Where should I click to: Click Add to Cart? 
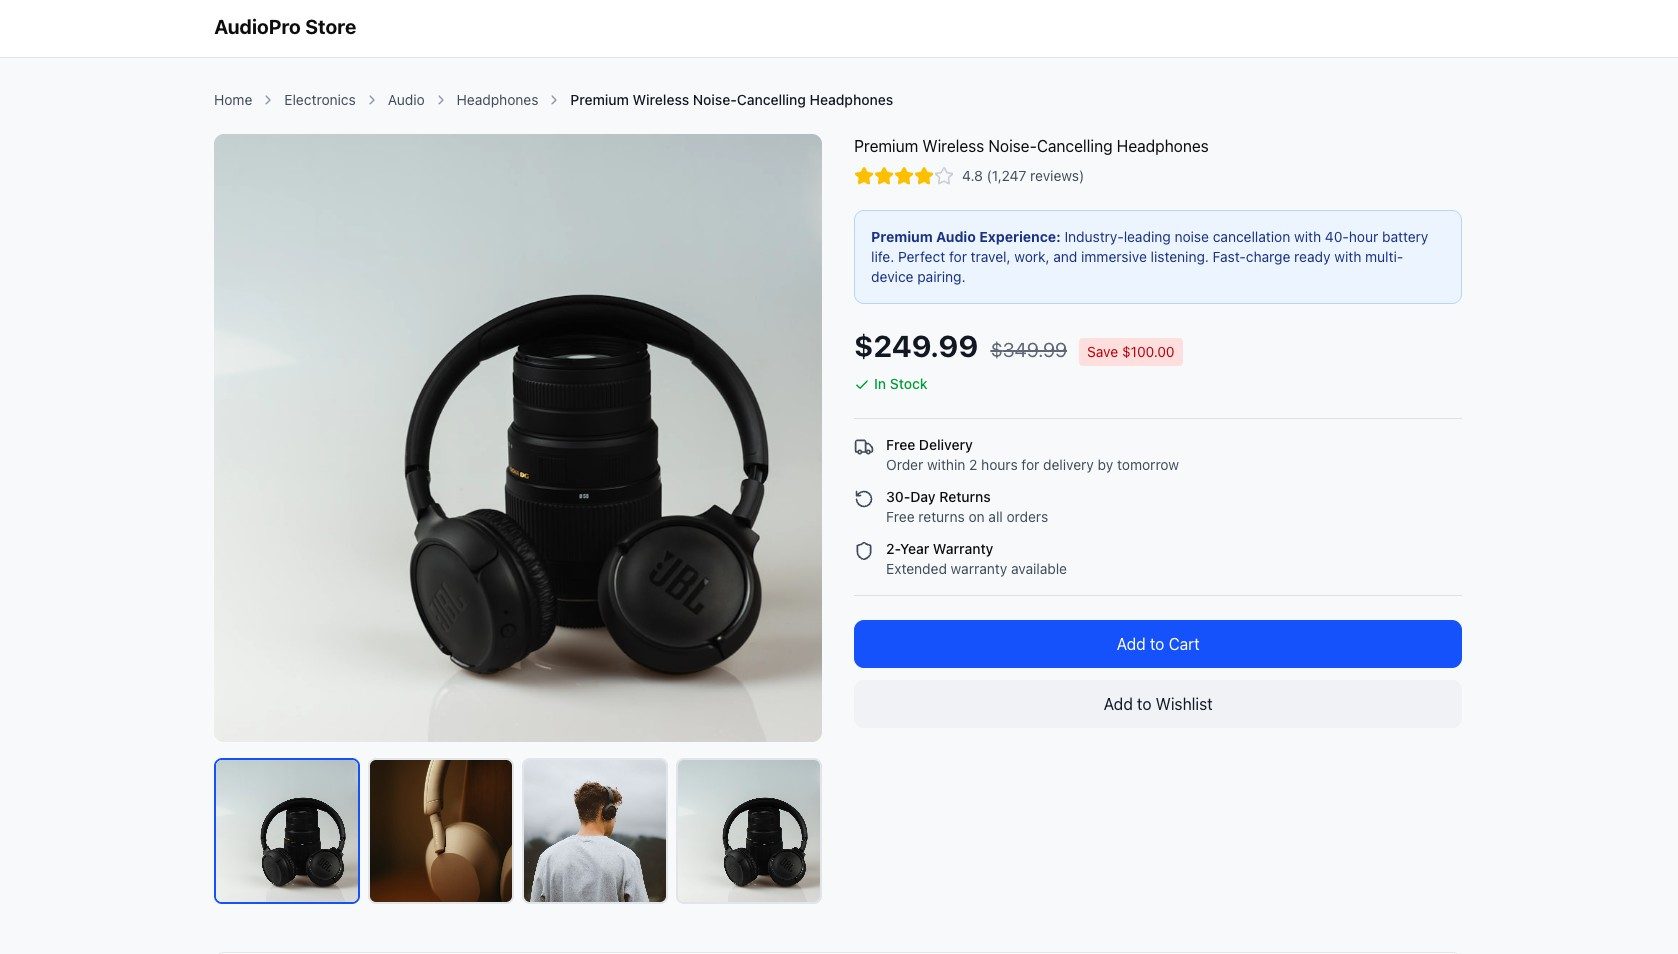pyautogui.click(x=1157, y=644)
